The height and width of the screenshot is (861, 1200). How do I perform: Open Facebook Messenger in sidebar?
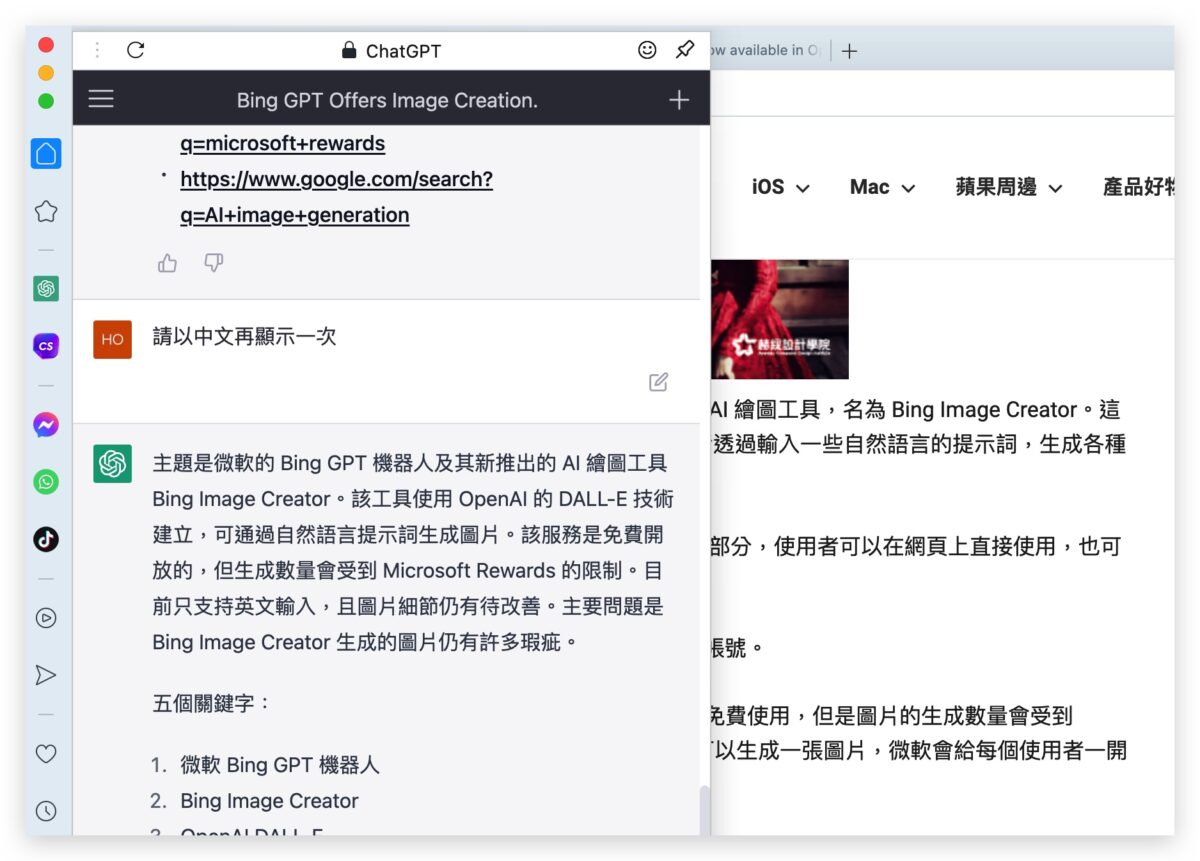click(x=46, y=425)
